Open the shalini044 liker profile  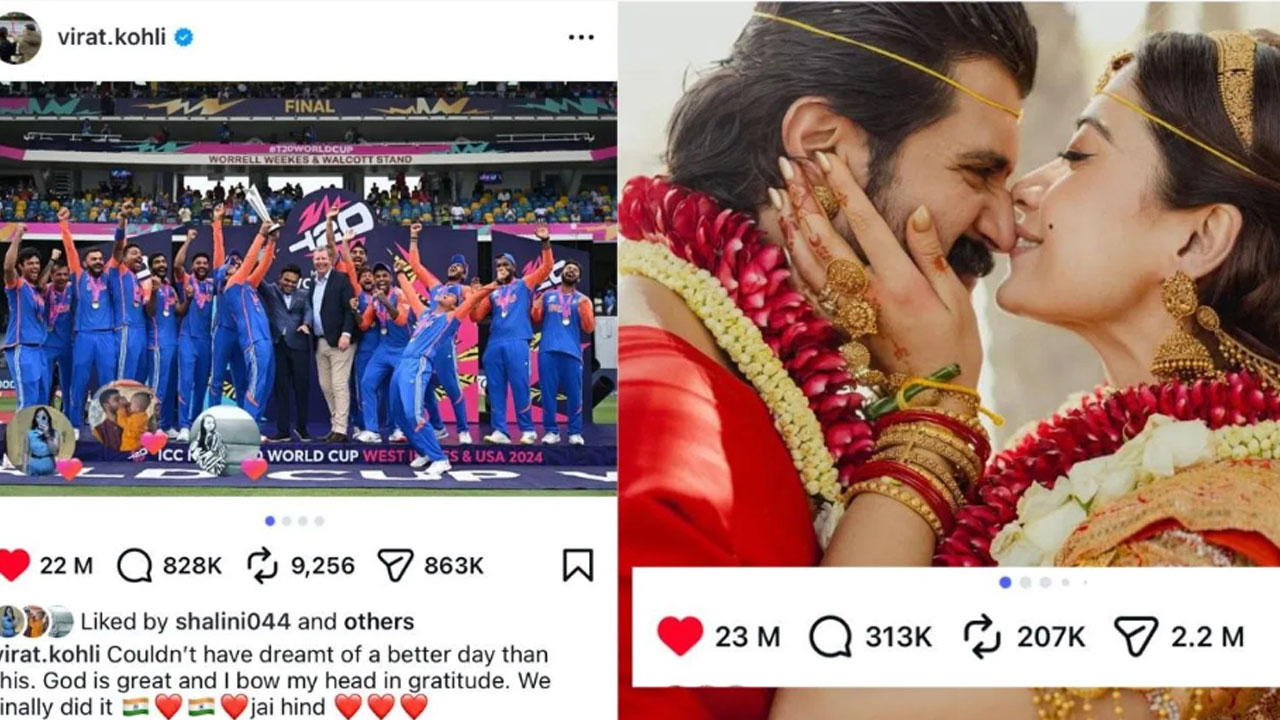(x=233, y=621)
